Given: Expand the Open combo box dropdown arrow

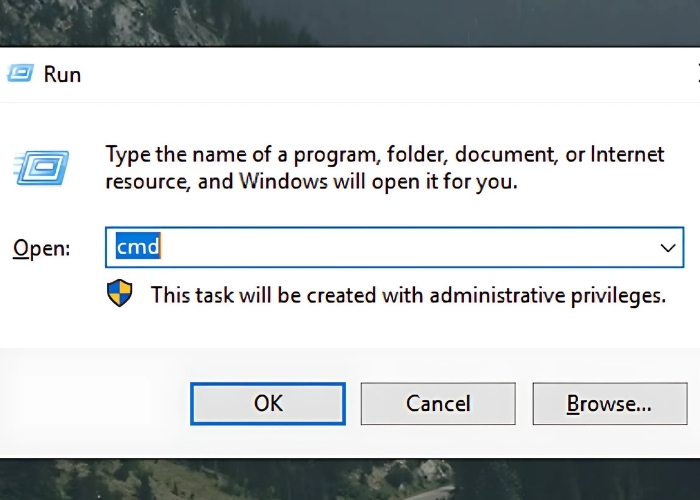Looking at the screenshot, I should tap(668, 247).
